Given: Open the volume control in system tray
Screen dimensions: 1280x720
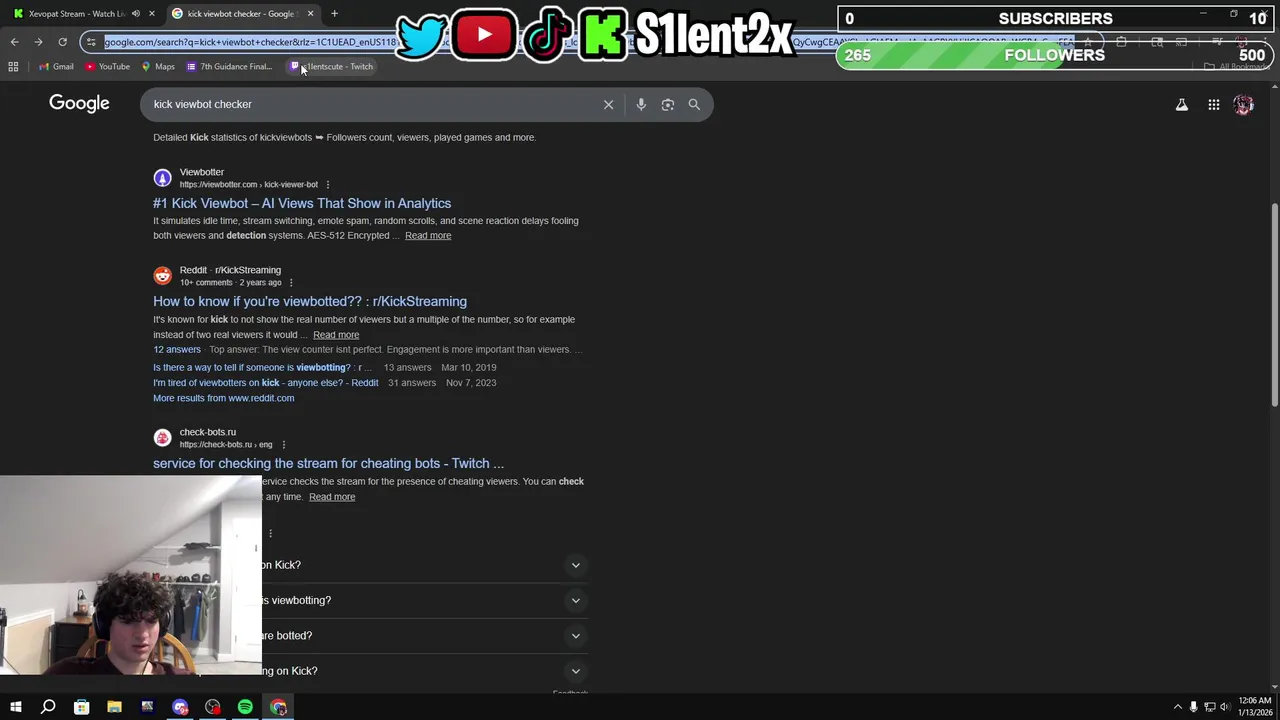Looking at the screenshot, I should tap(1225, 707).
